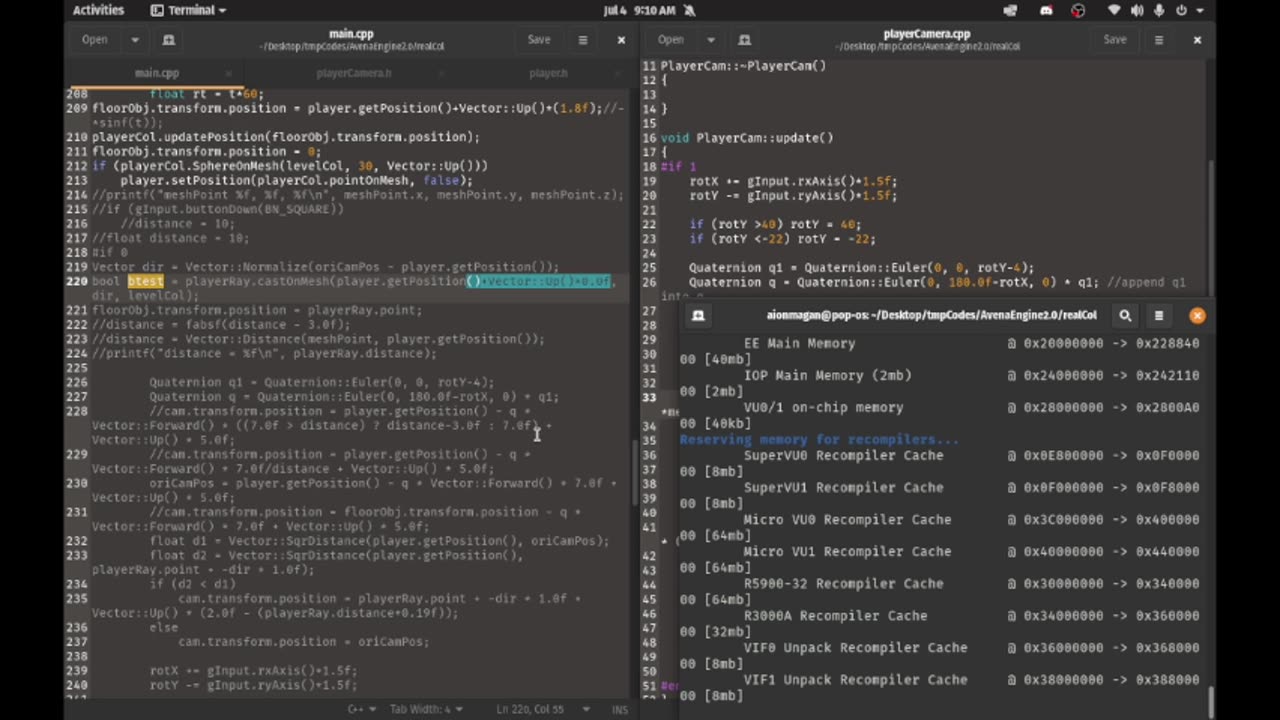Click 'IOP Main Memory (2mb)' terminal entry
The height and width of the screenshot is (720, 1280).
click(x=827, y=375)
